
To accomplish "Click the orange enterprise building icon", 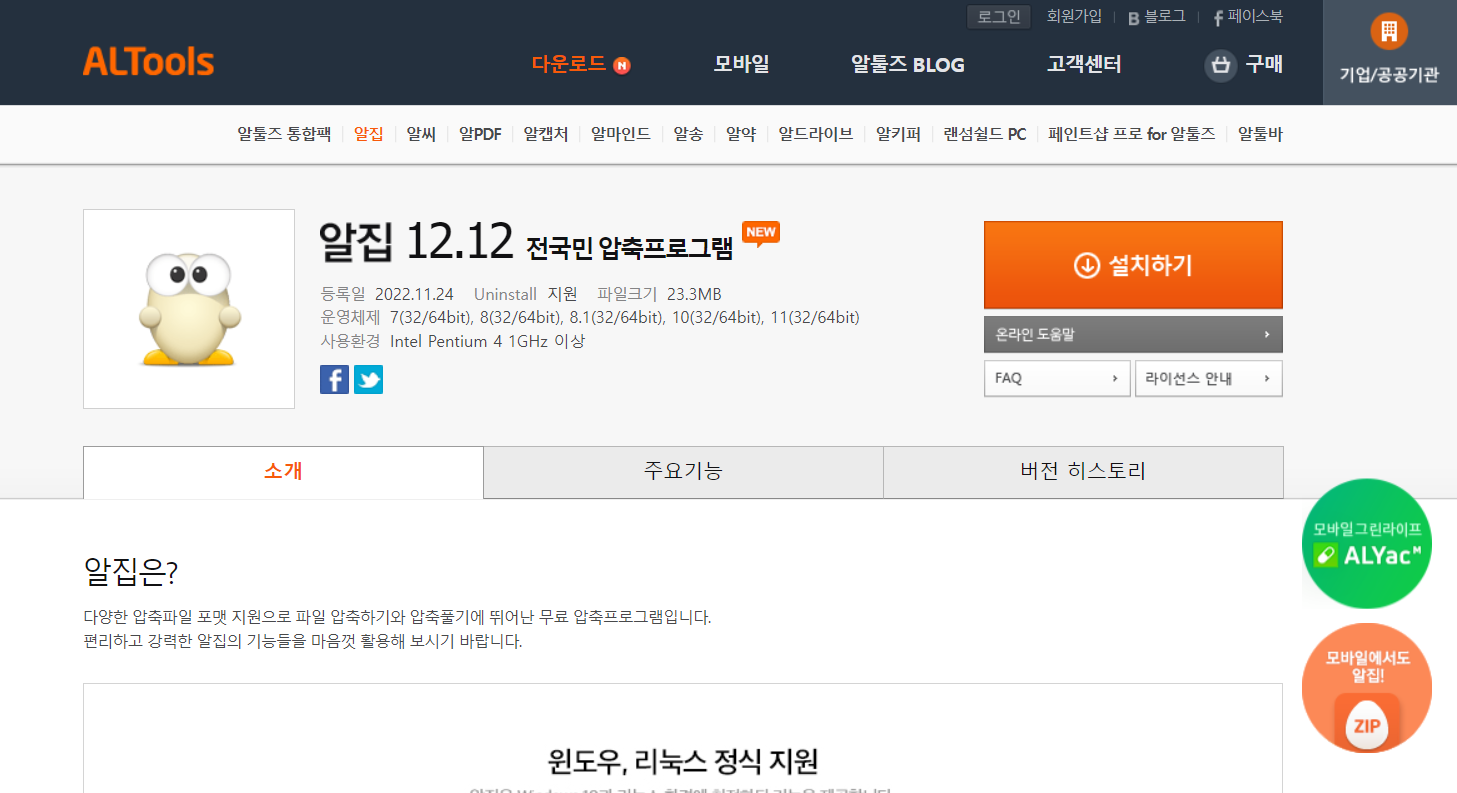I will (1389, 32).
